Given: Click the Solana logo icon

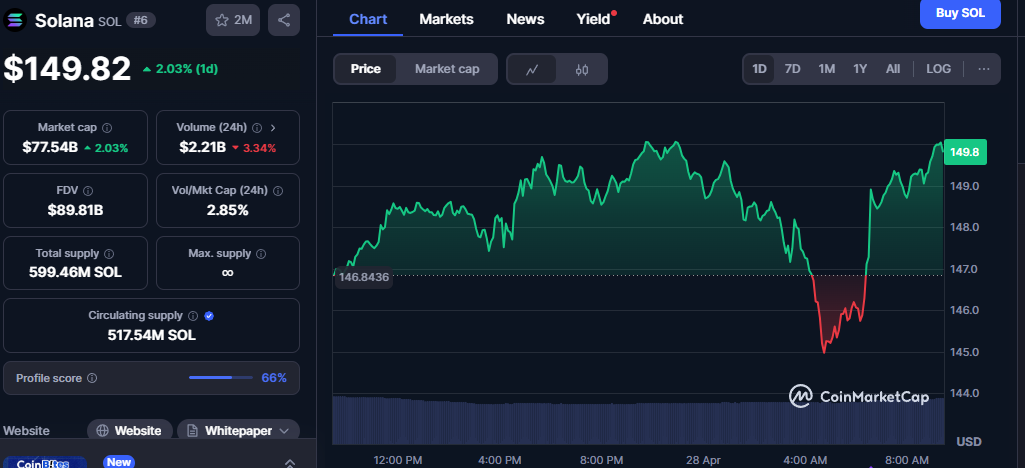Looking at the screenshot, I should click(16, 20).
